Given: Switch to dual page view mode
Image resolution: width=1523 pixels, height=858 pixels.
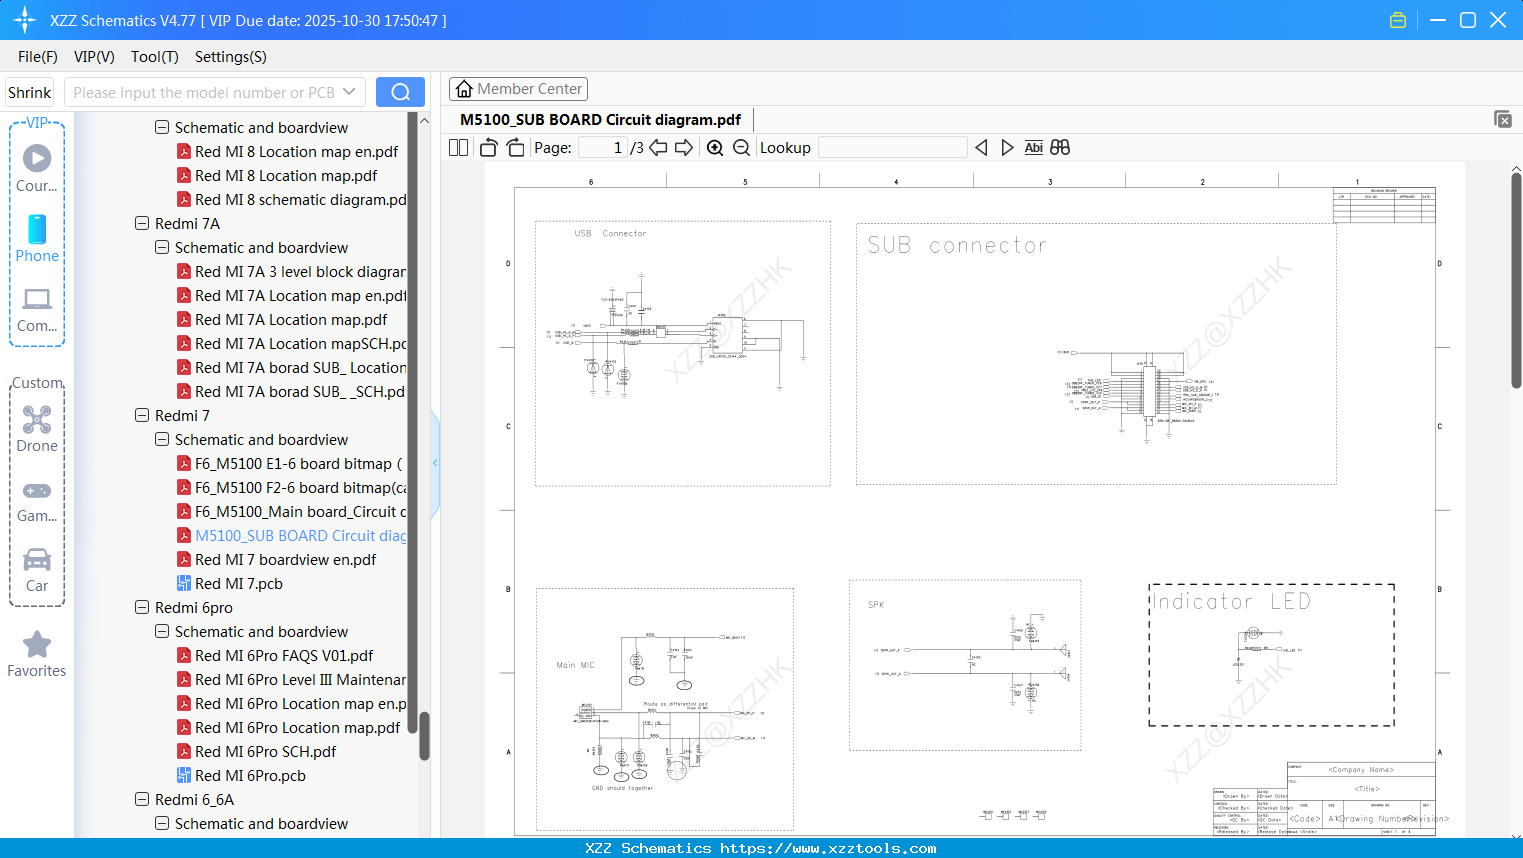Looking at the screenshot, I should (457, 146).
